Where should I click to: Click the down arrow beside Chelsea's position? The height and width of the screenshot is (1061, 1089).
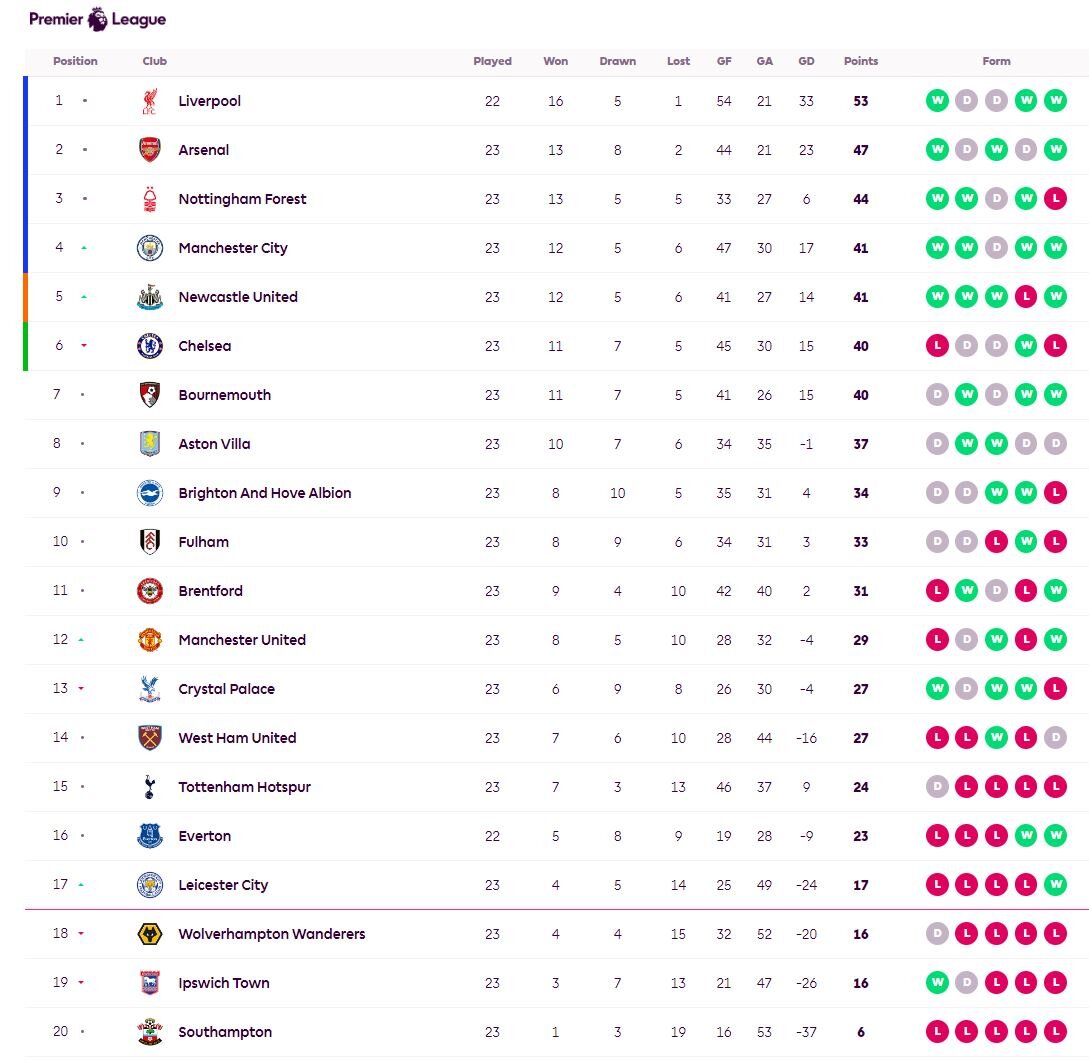tap(84, 346)
